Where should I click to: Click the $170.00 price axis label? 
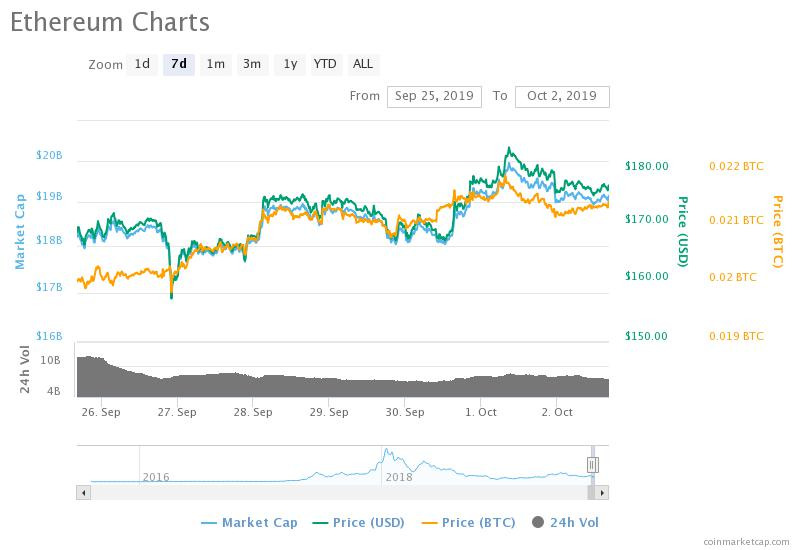pos(646,219)
